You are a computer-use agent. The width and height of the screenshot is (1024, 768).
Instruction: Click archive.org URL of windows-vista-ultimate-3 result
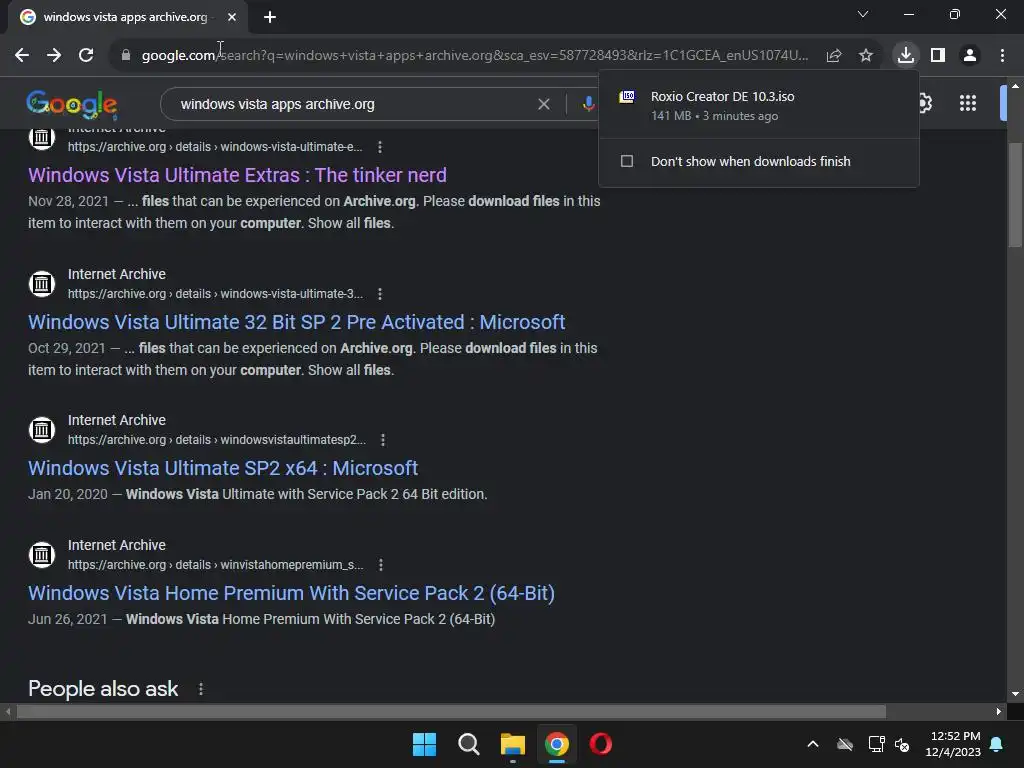click(x=215, y=294)
